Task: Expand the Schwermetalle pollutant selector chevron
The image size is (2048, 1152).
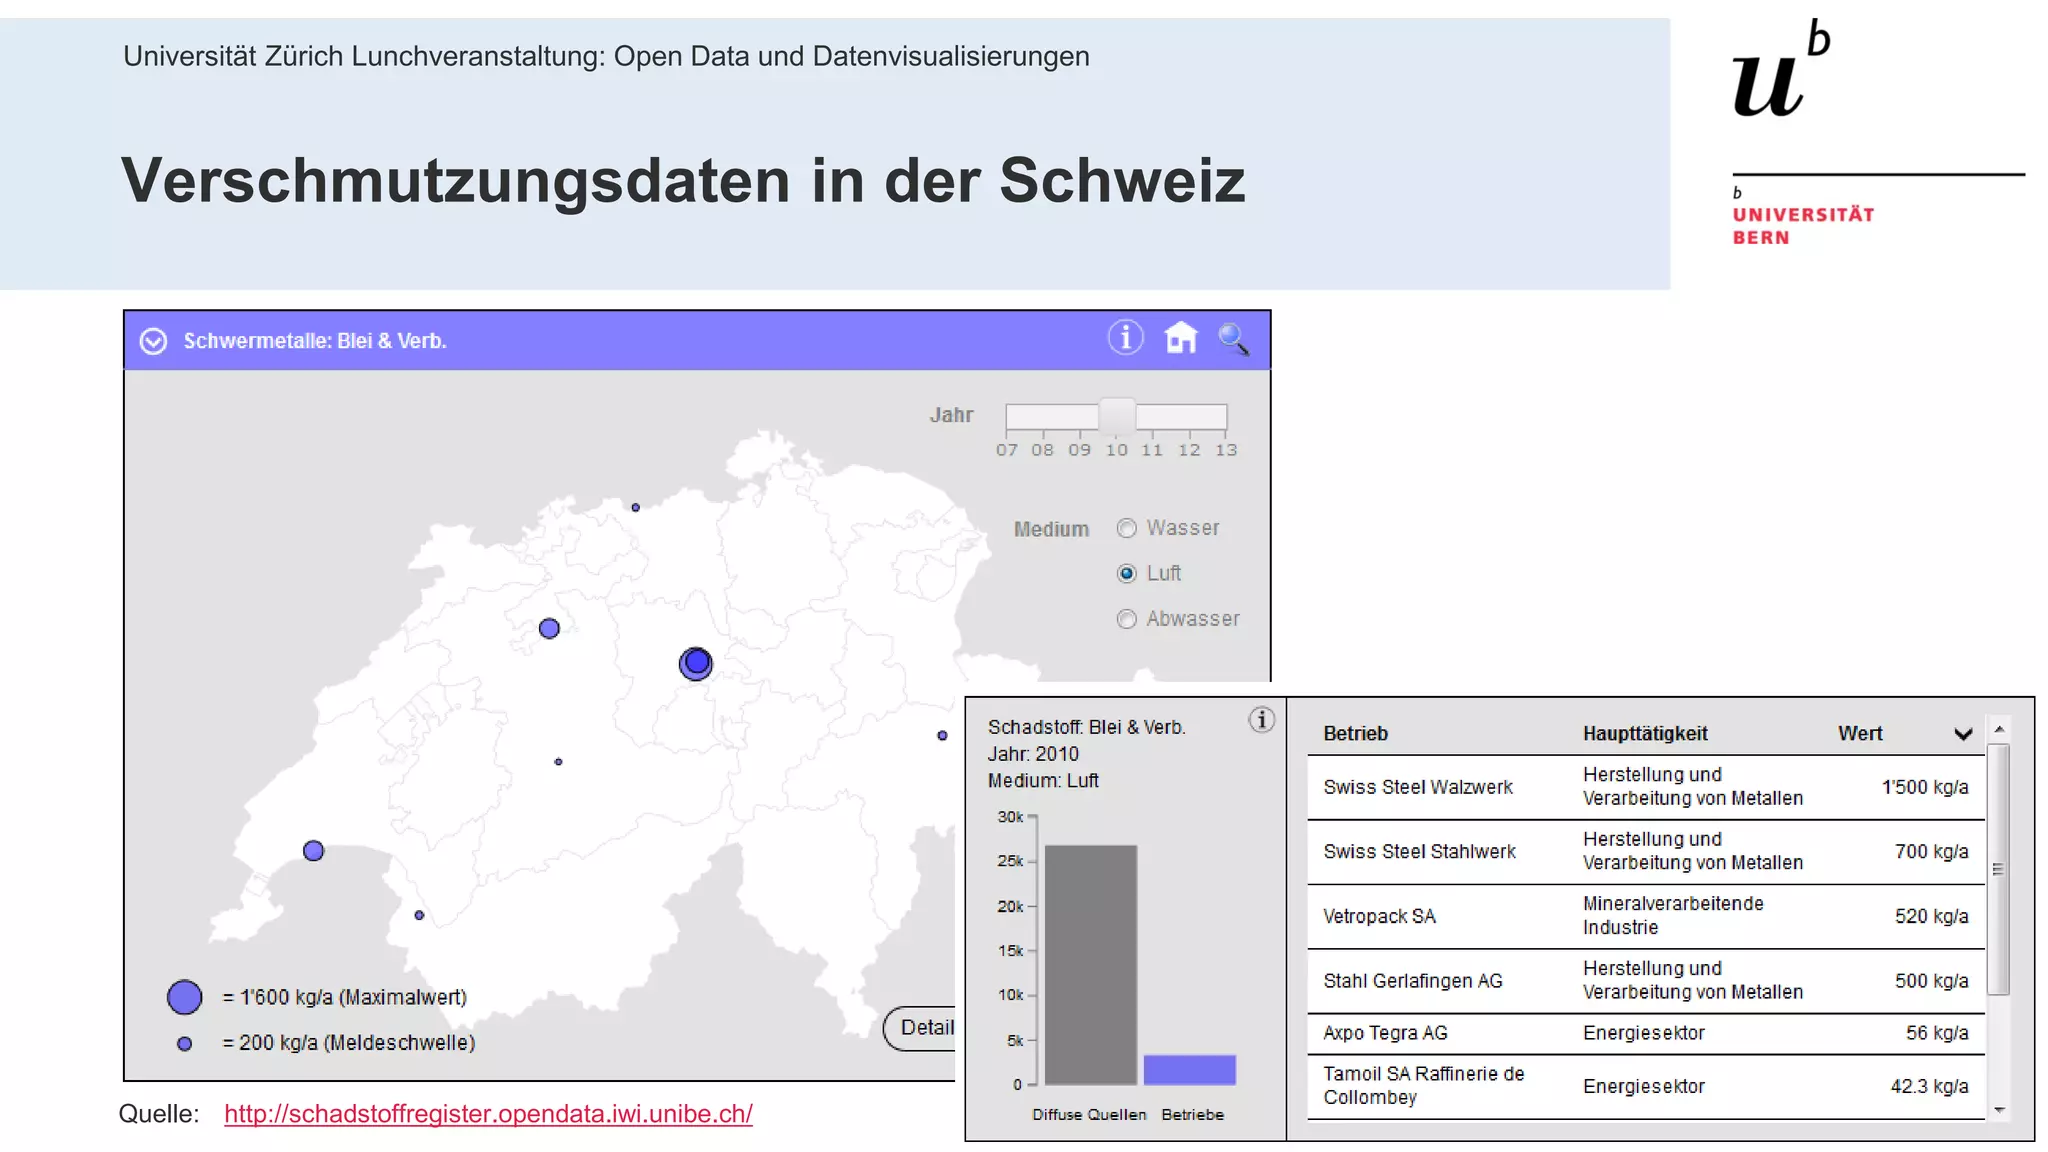Action: pos(153,341)
